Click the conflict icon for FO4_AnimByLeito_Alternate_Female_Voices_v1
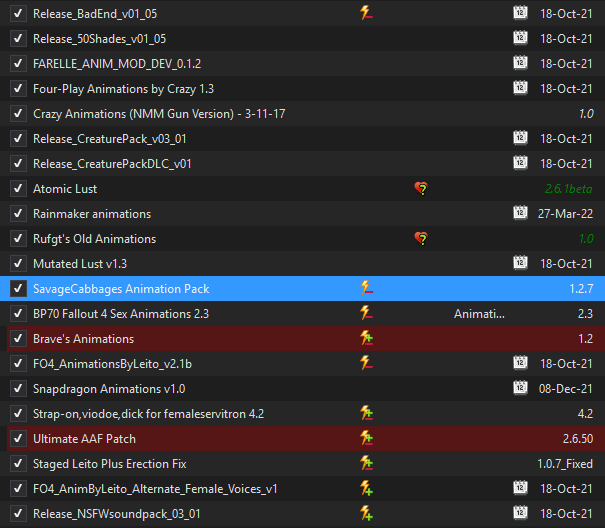The image size is (605, 528). (x=366, y=489)
